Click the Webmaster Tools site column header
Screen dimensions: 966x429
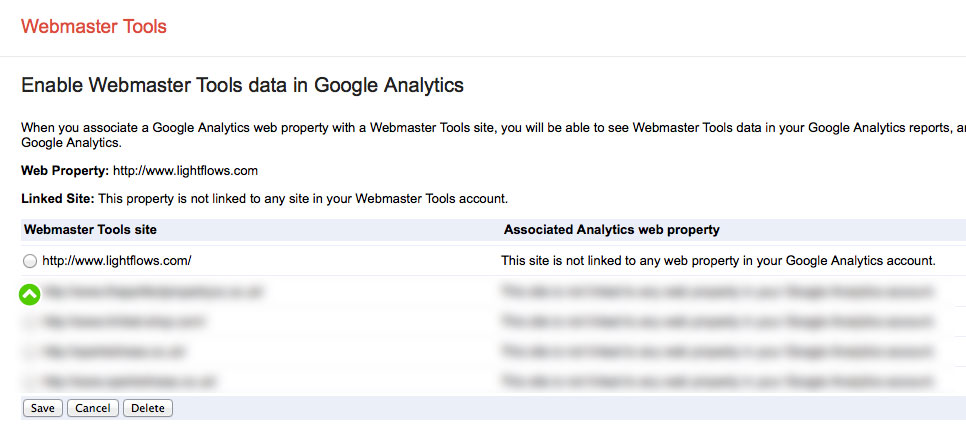[x=91, y=230]
